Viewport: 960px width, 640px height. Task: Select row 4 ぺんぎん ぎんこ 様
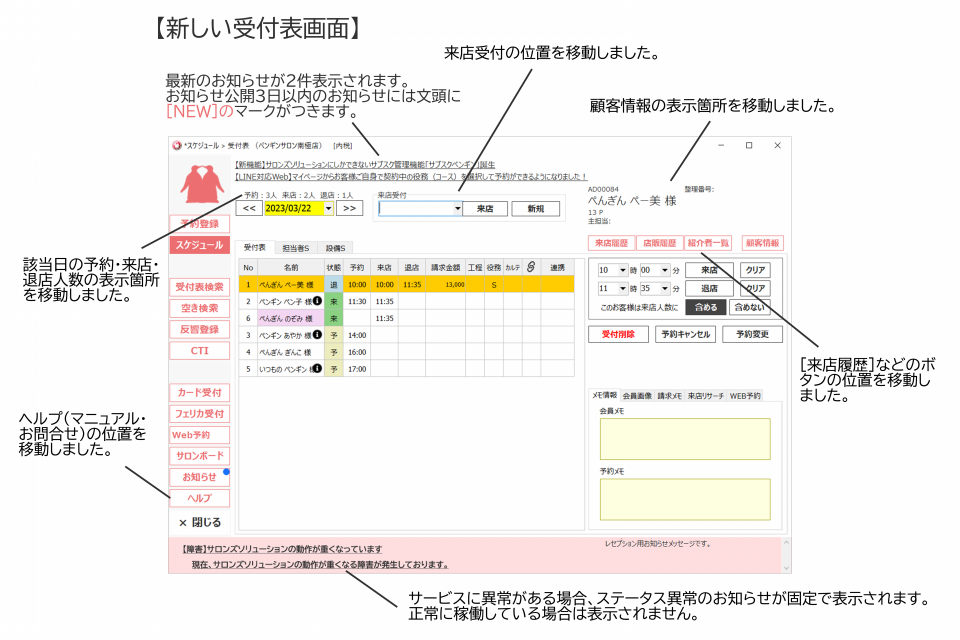click(407, 352)
